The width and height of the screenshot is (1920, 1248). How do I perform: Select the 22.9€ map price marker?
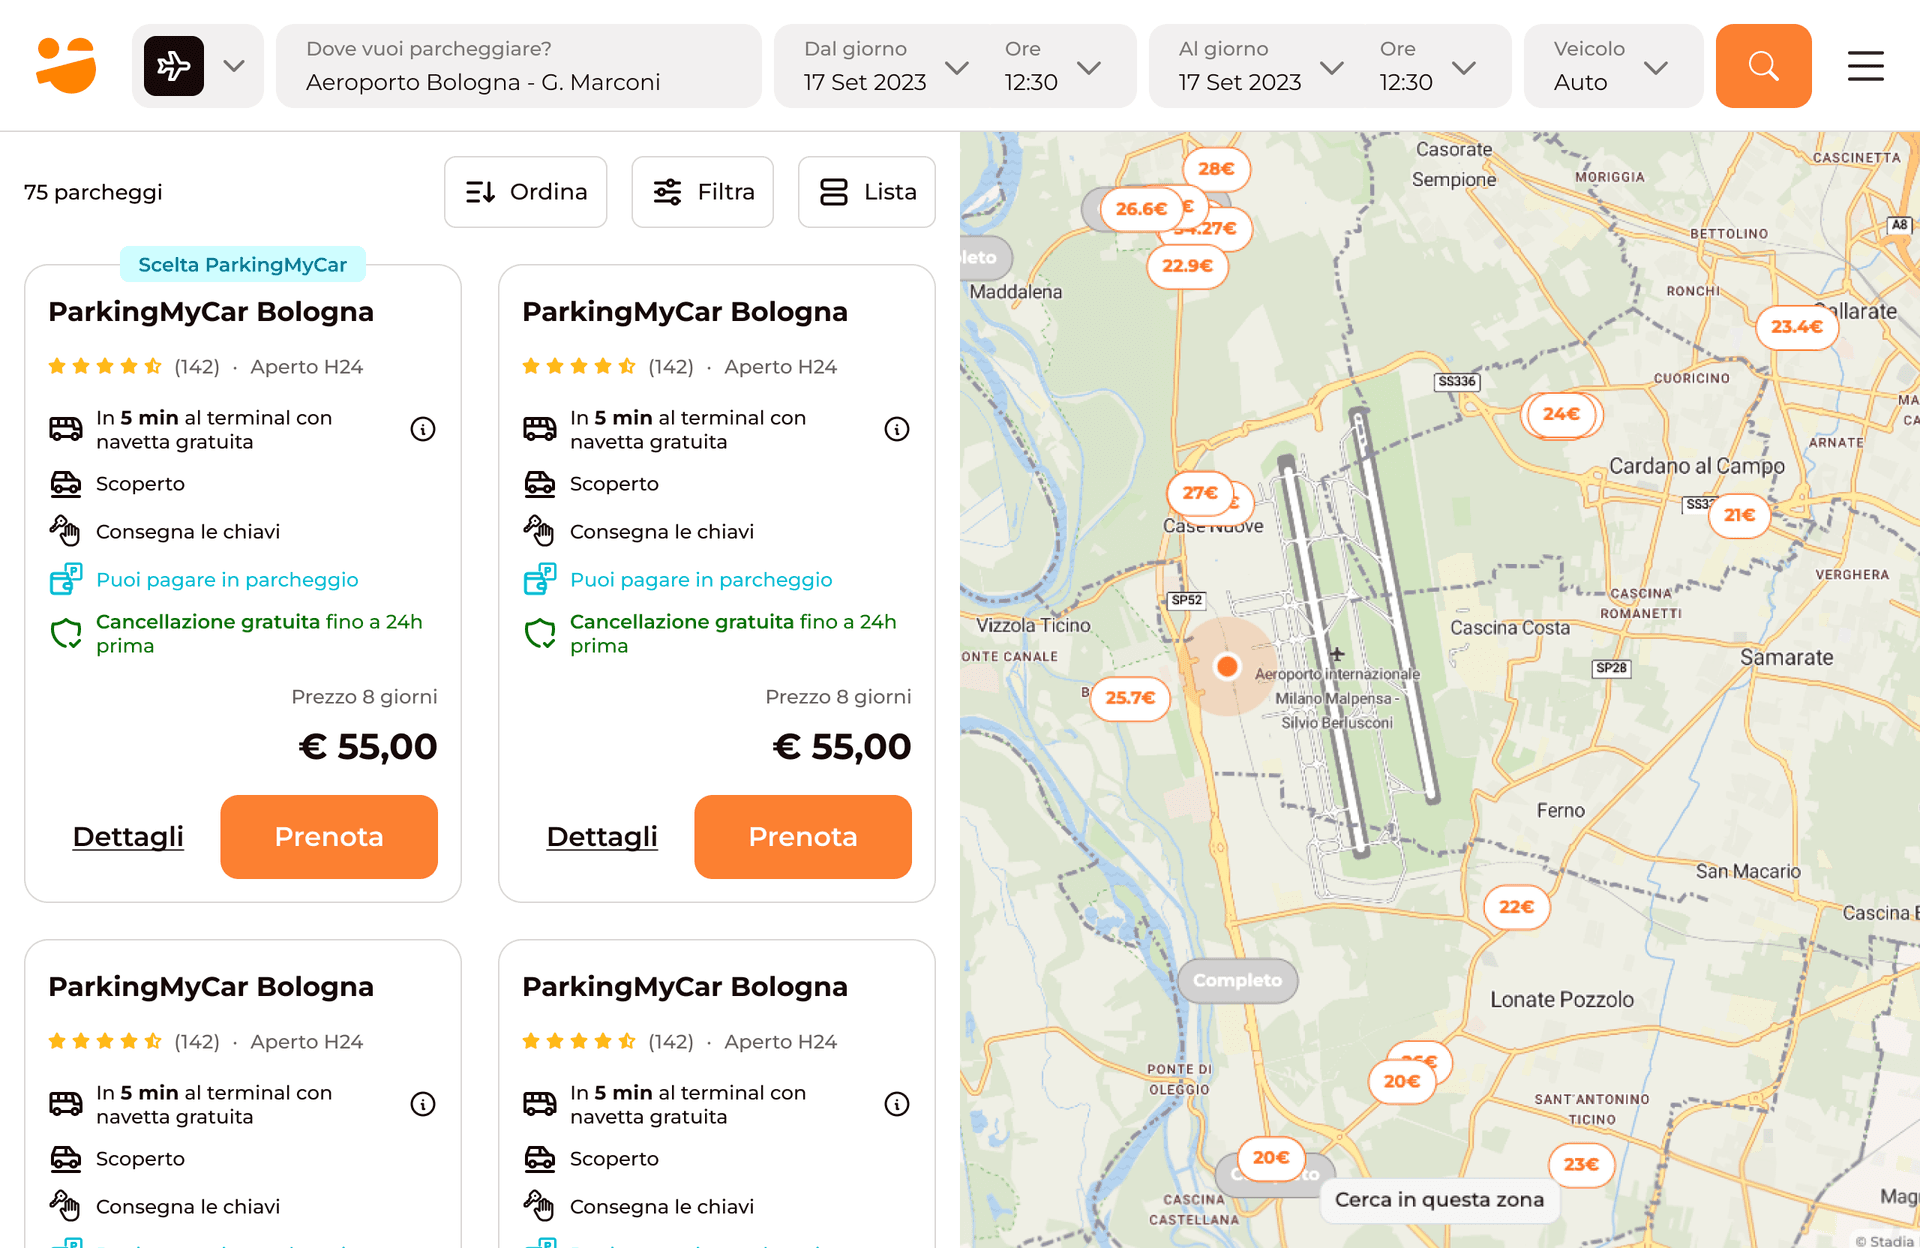pos(1187,266)
